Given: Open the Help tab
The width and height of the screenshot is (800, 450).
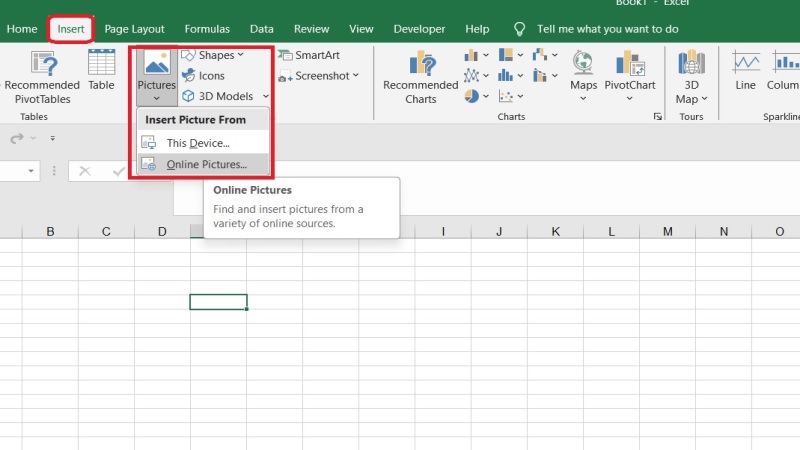Looking at the screenshot, I should click(x=477, y=29).
